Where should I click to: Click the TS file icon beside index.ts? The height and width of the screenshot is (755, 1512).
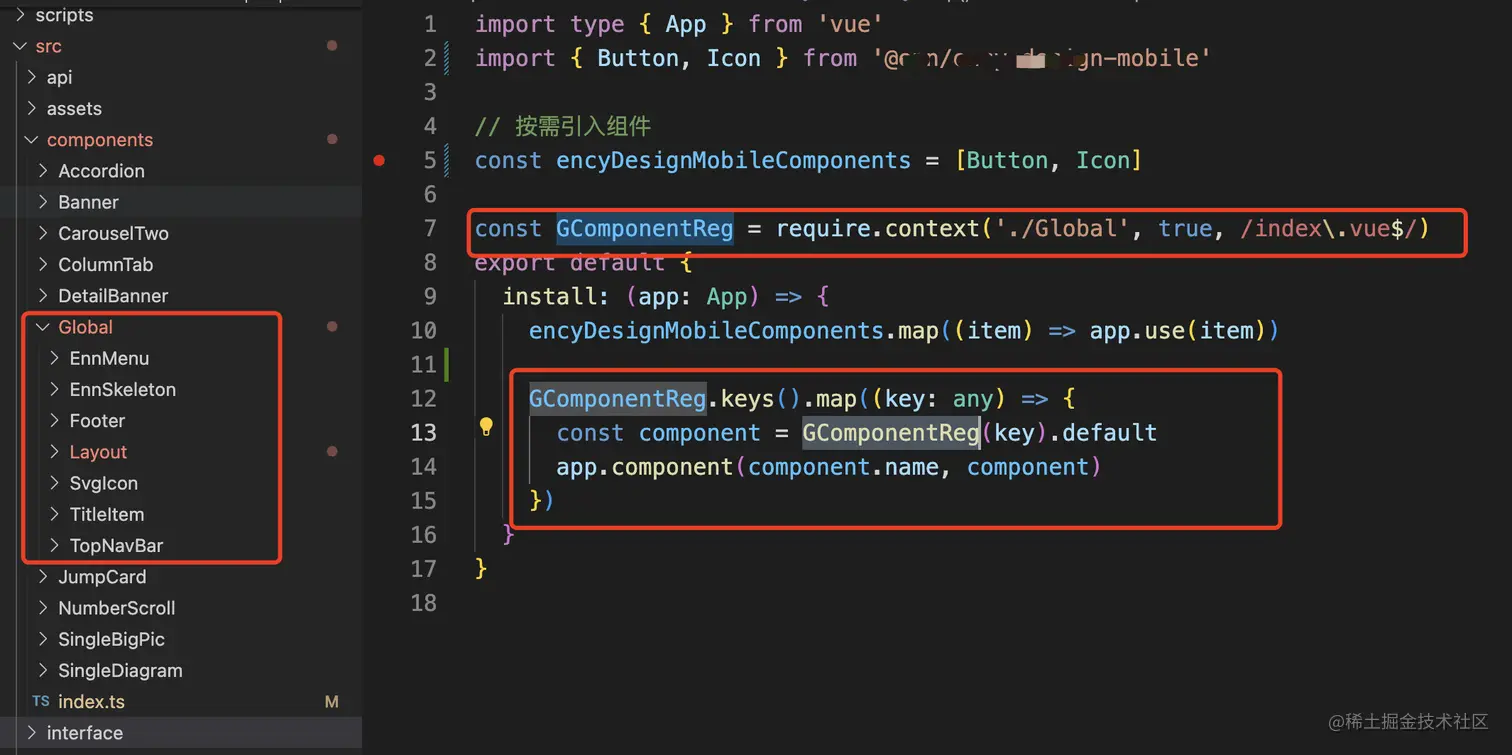tap(41, 702)
